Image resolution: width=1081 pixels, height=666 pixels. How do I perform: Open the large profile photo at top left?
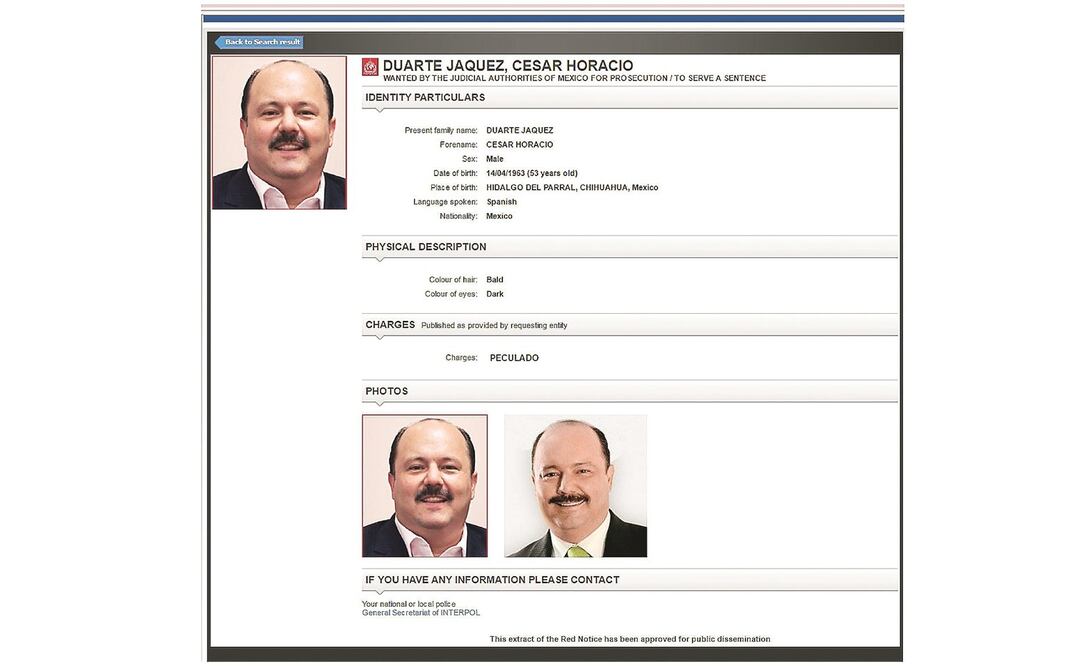[279, 132]
